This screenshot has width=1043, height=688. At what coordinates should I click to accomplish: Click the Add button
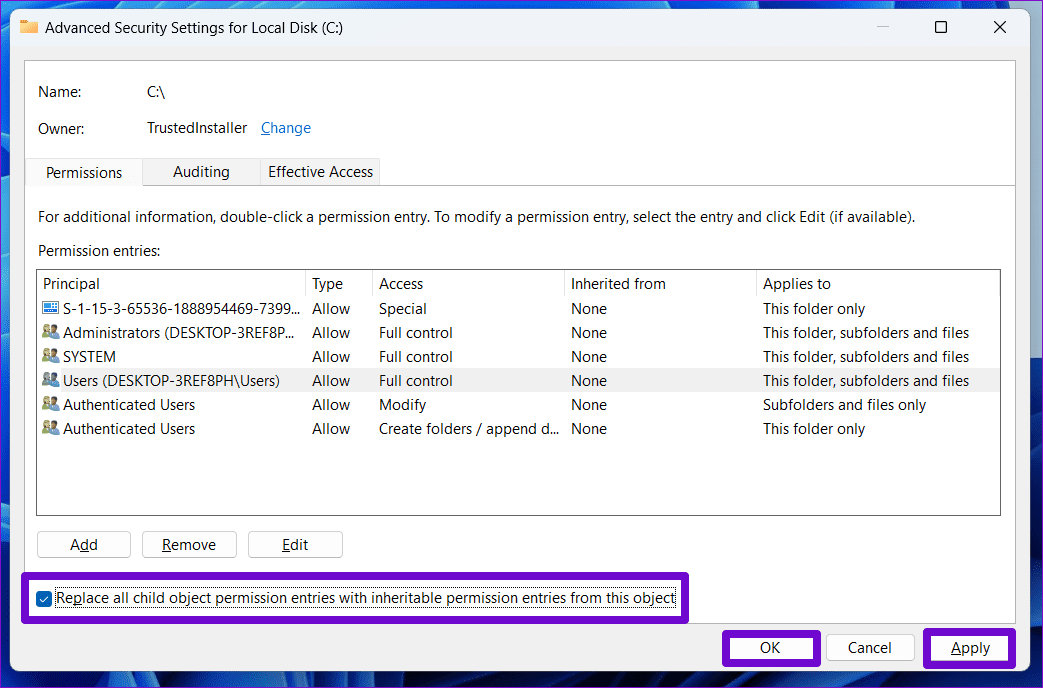(x=83, y=544)
